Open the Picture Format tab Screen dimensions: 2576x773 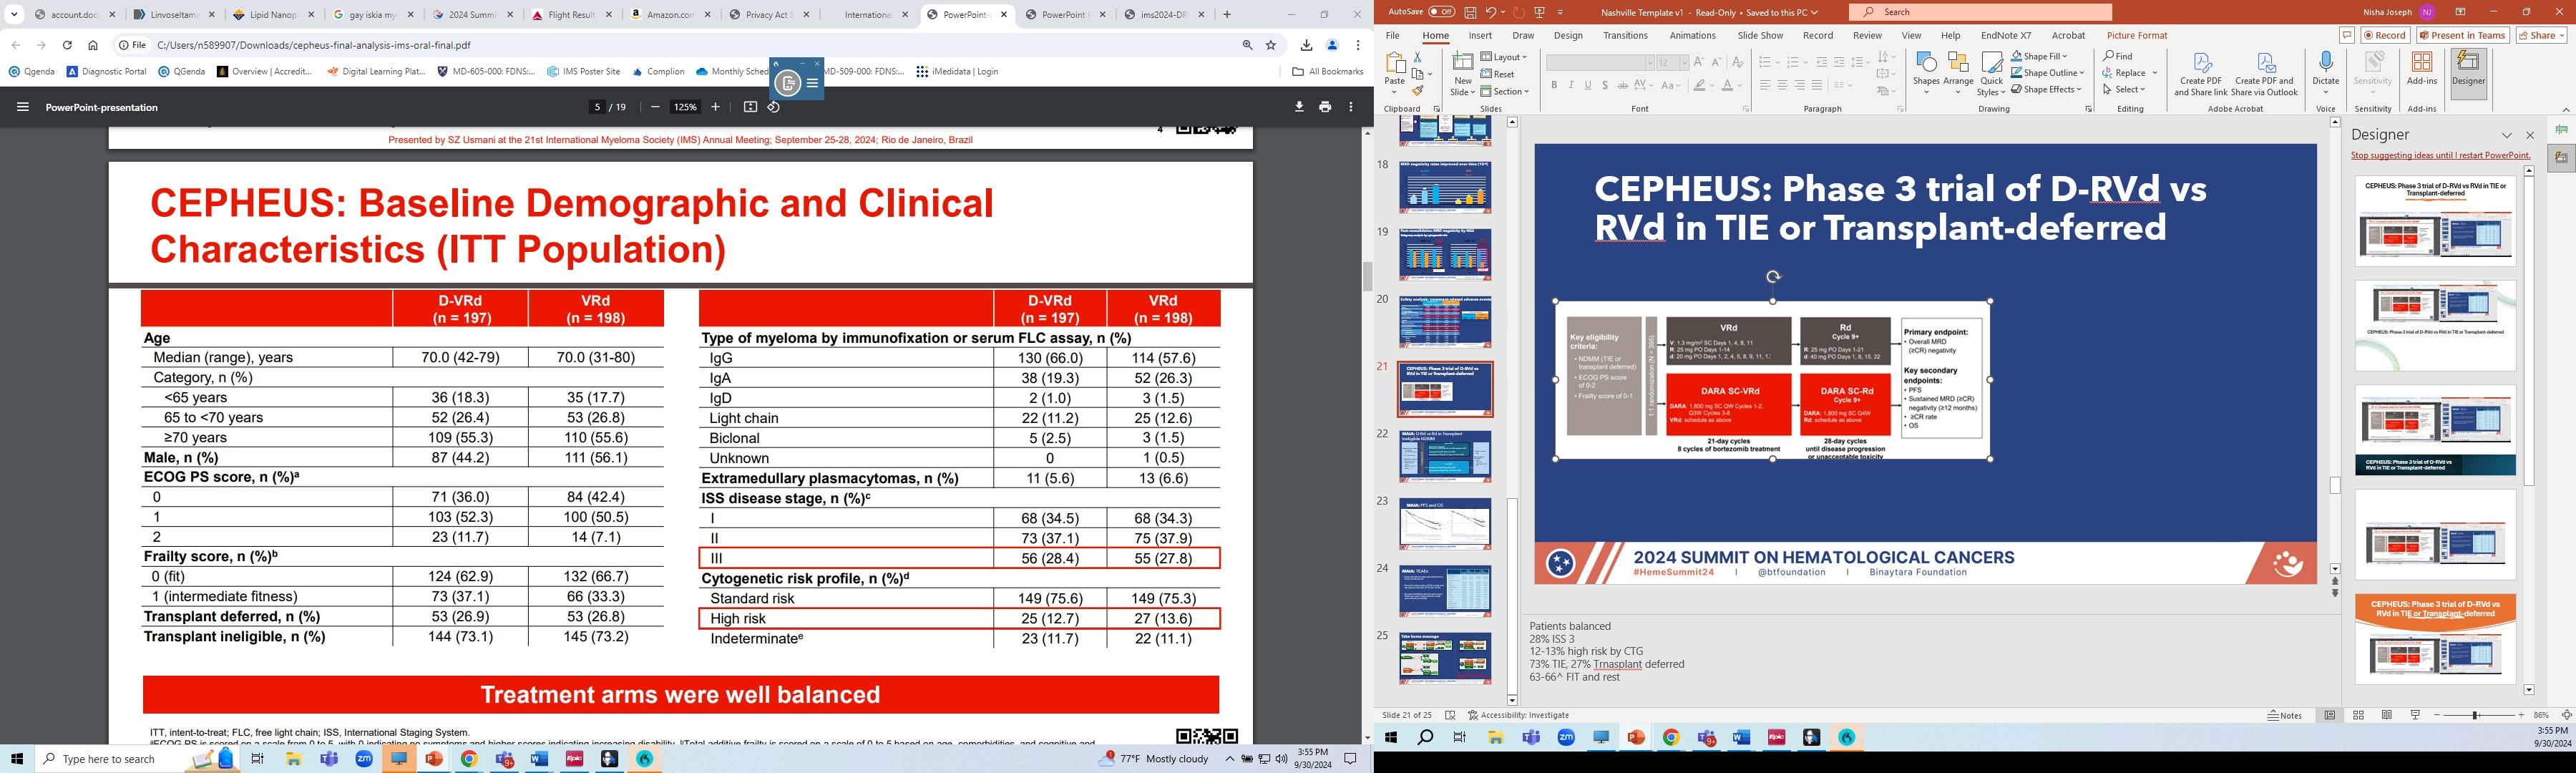[2137, 35]
